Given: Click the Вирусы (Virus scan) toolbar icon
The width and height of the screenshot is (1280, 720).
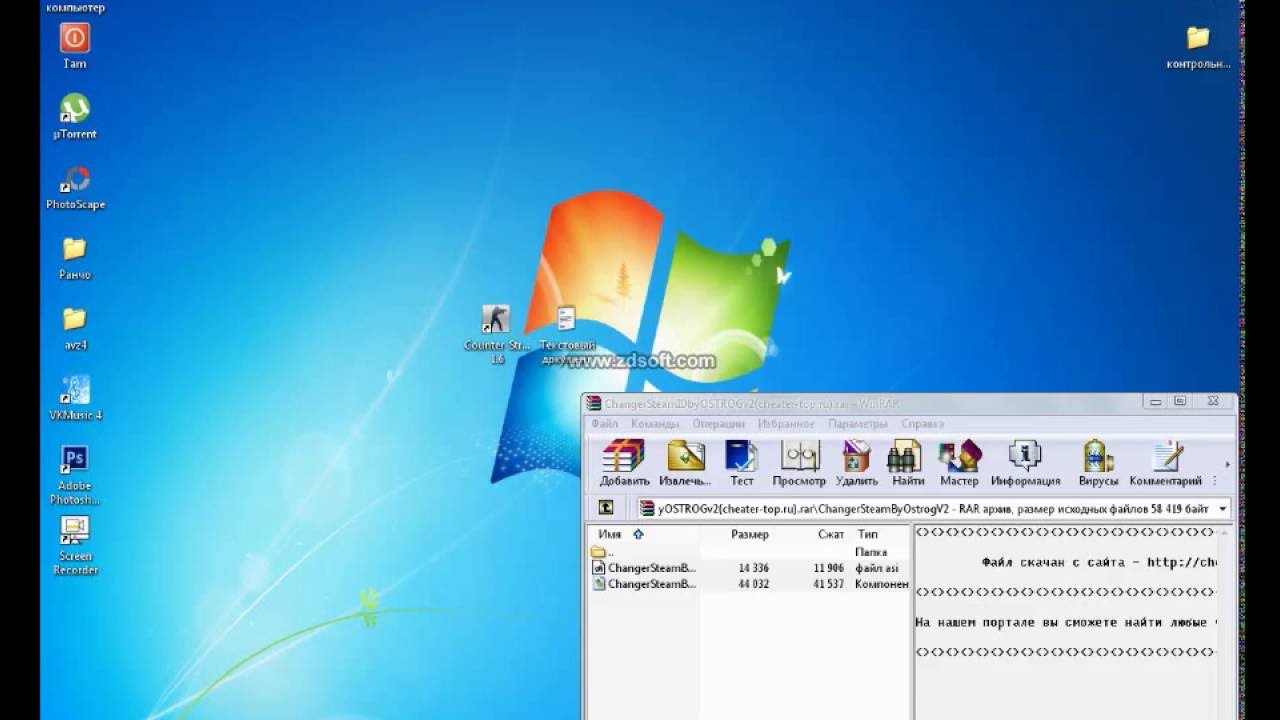Looking at the screenshot, I should point(1098,462).
